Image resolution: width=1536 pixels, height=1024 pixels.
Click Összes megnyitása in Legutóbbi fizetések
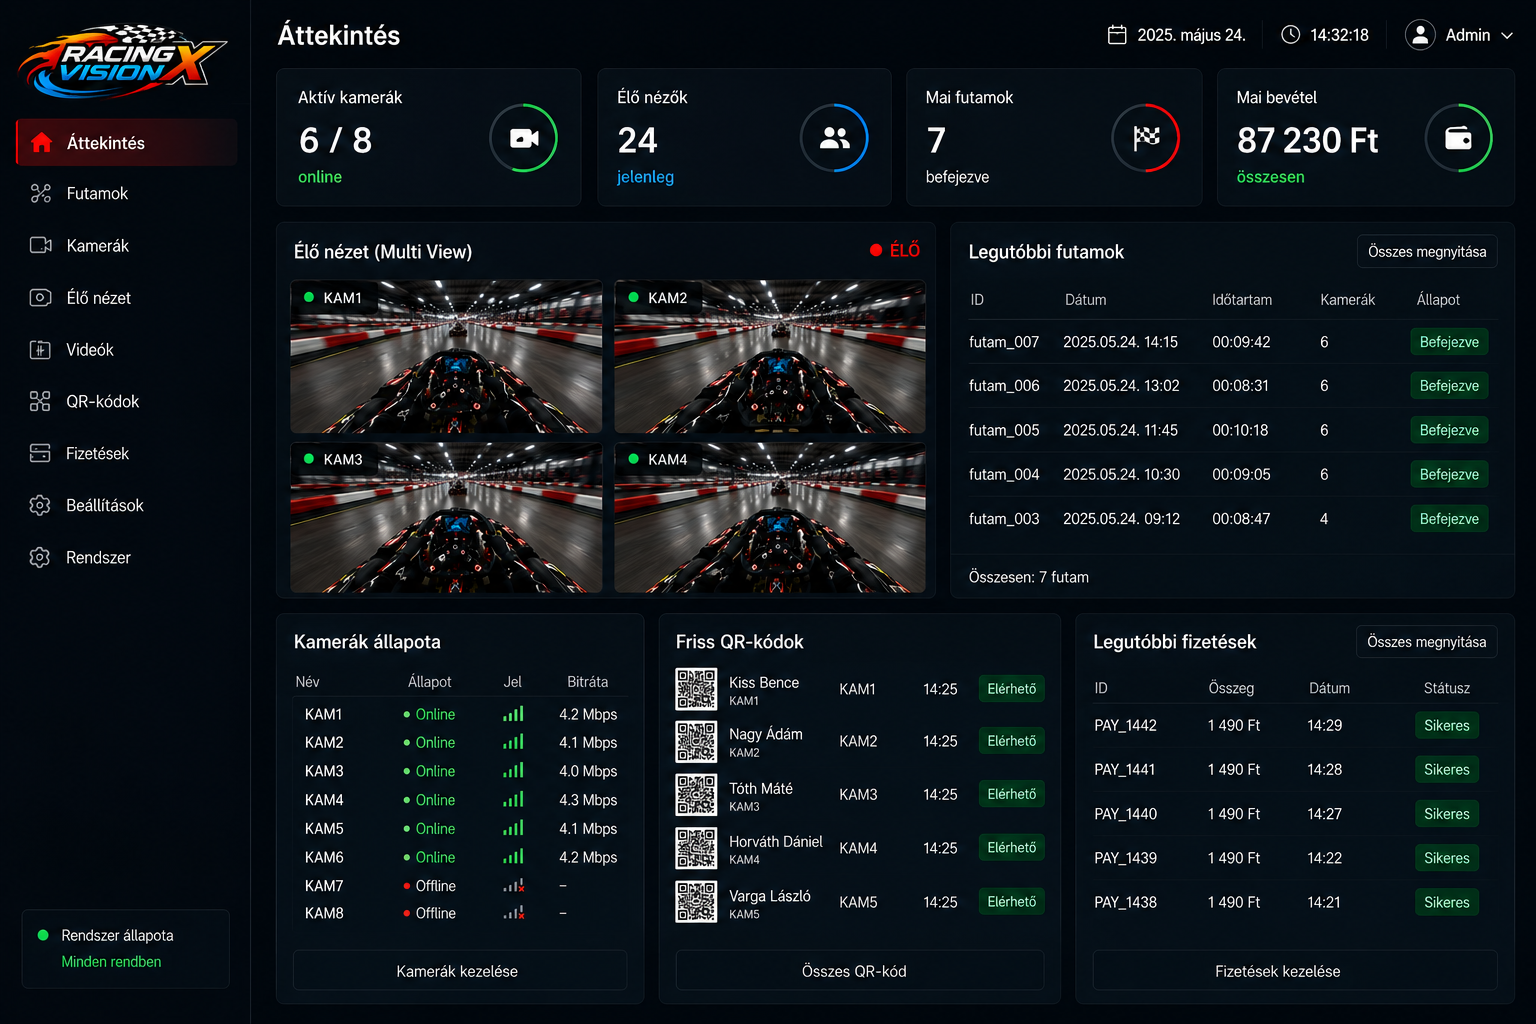1426,642
